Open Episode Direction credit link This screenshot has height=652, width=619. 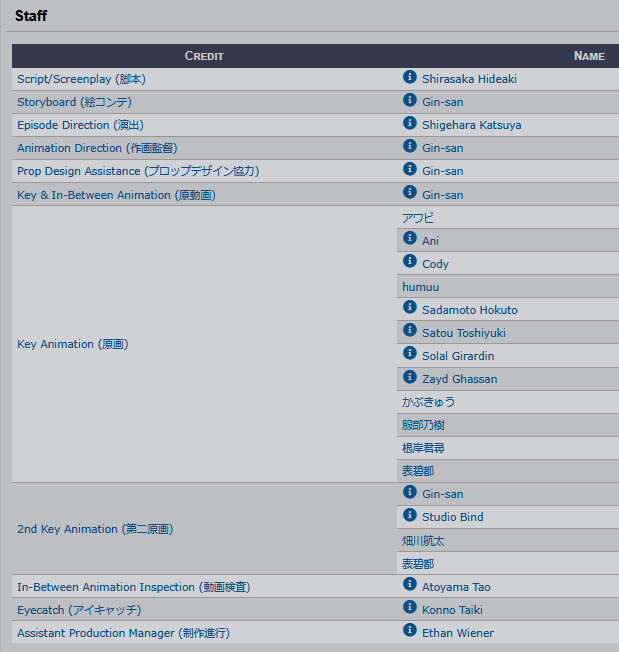tap(80, 125)
